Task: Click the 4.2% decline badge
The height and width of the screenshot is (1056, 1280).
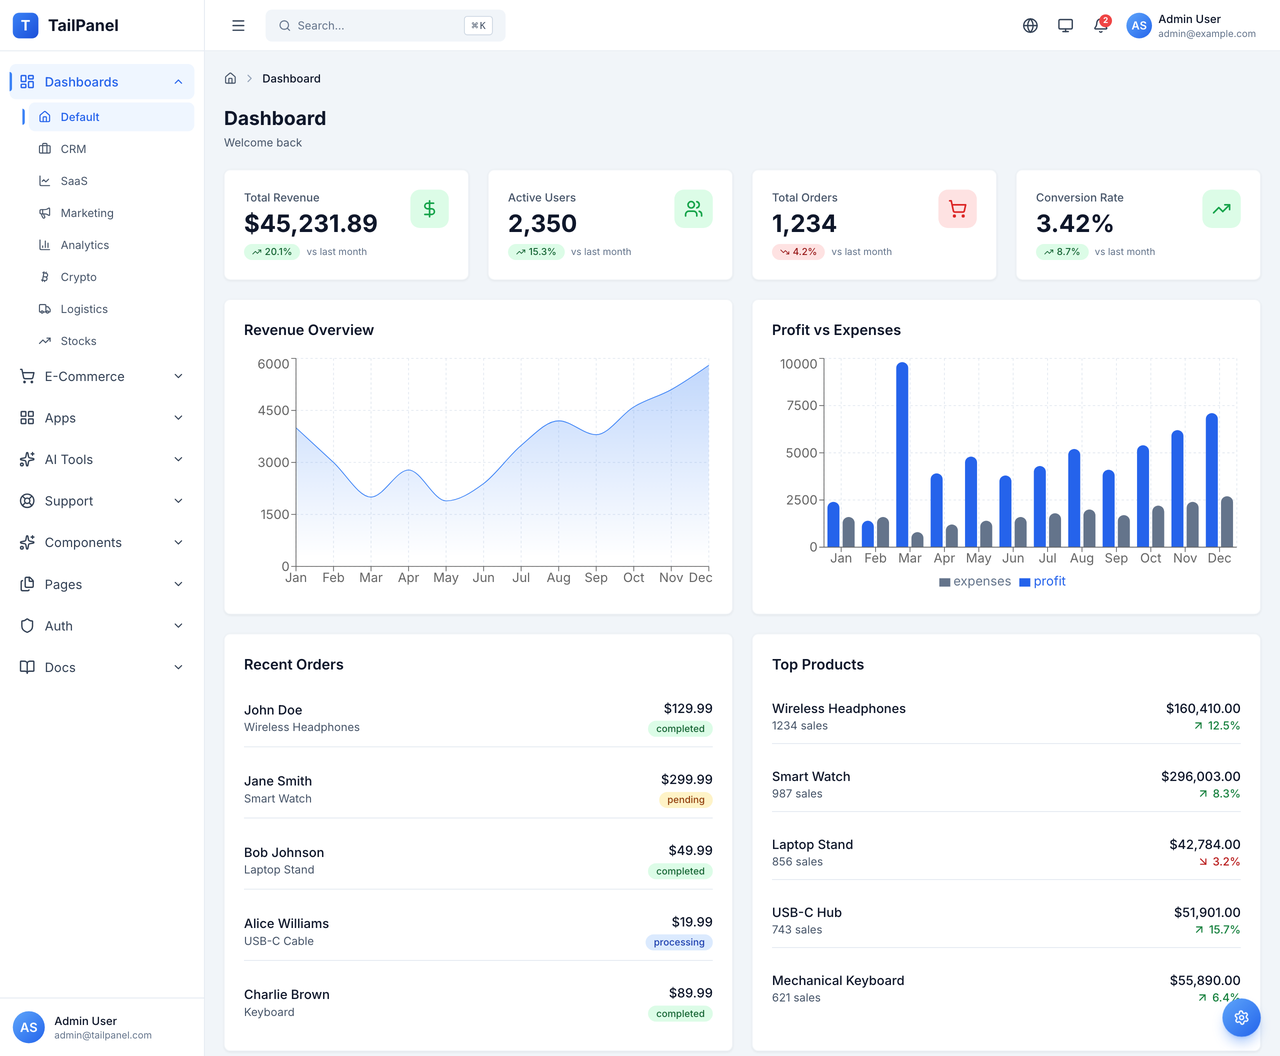Action: pyautogui.click(x=798, y=252)
